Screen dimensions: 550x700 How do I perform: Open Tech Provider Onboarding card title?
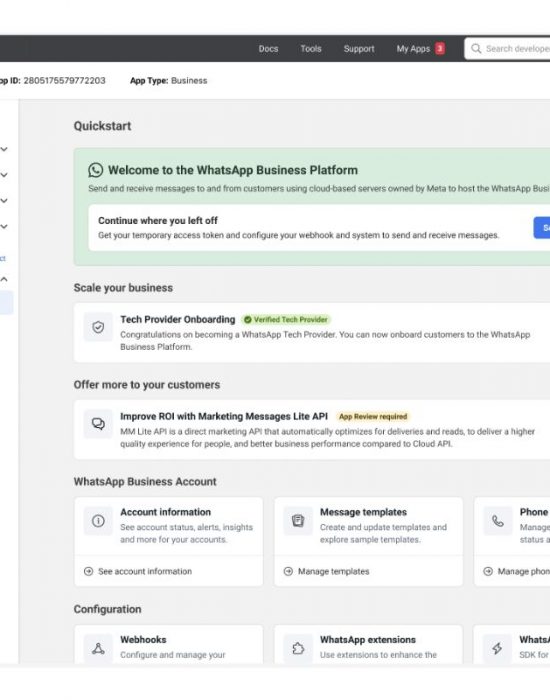tap(177, 320)
